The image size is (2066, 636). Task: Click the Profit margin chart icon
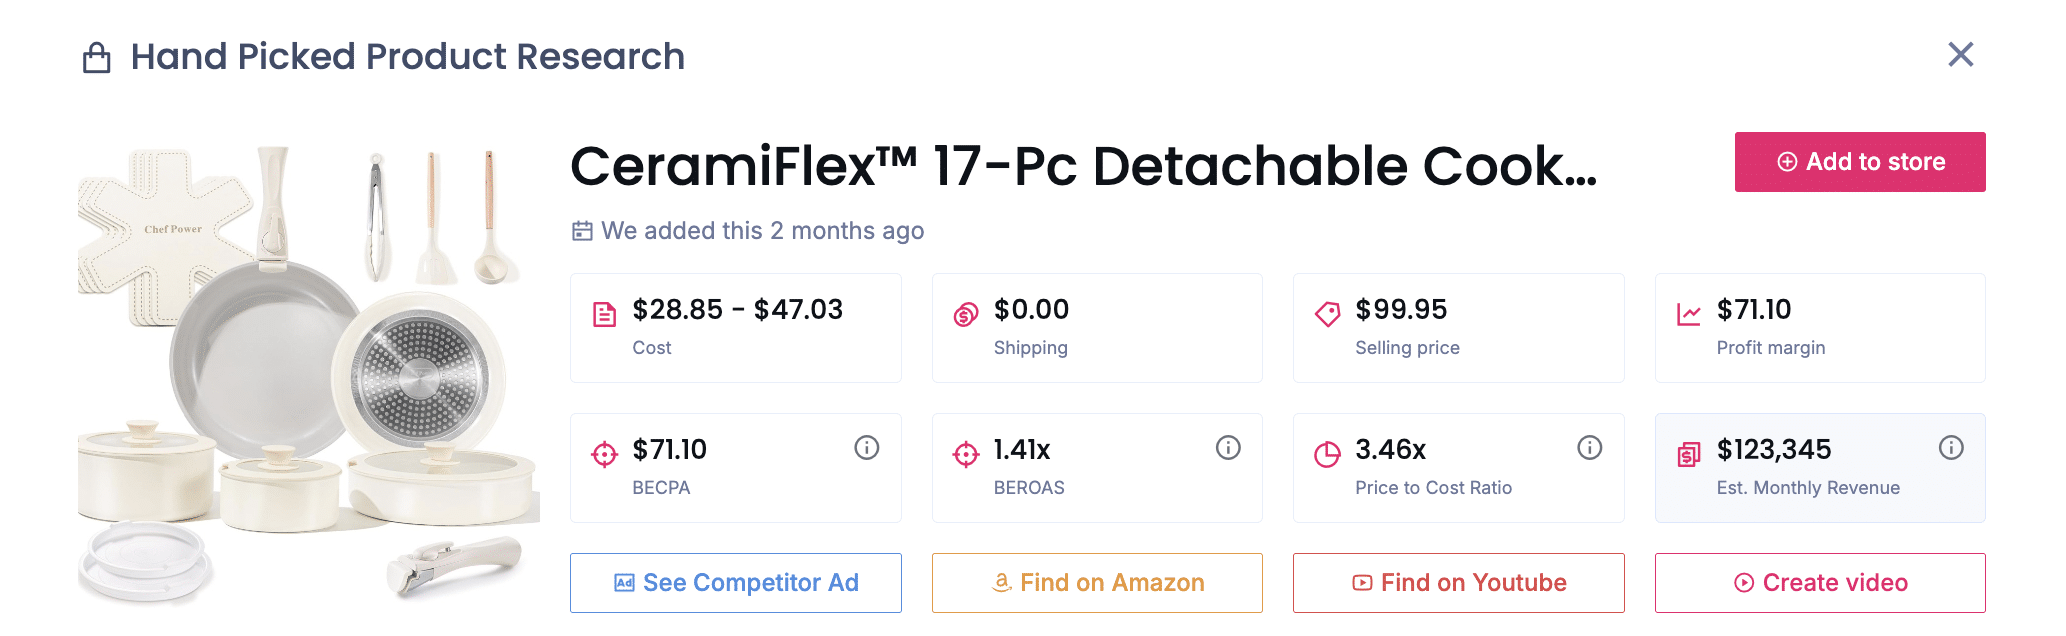click(x=1689, y=315)
